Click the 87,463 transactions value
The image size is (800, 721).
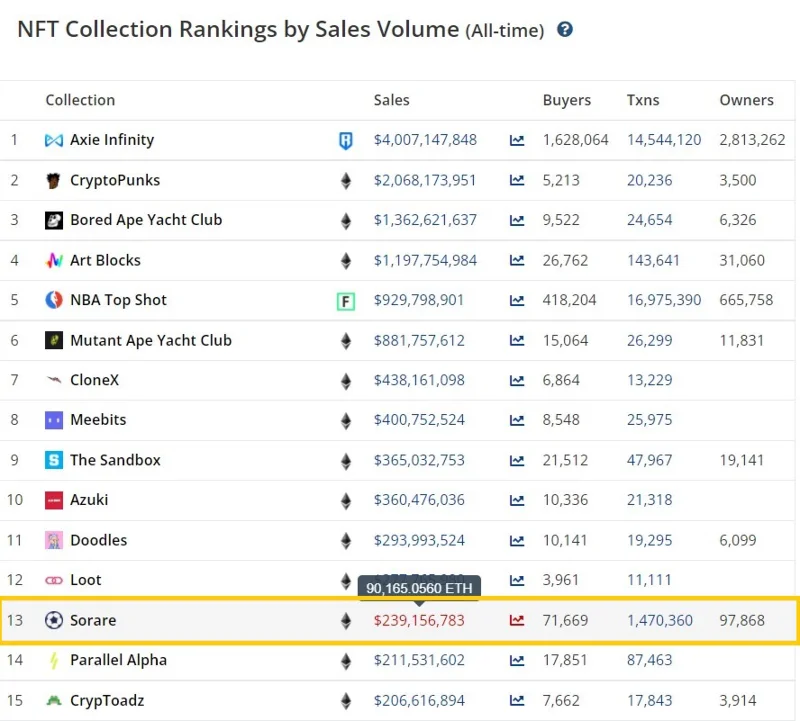point(649,660)
